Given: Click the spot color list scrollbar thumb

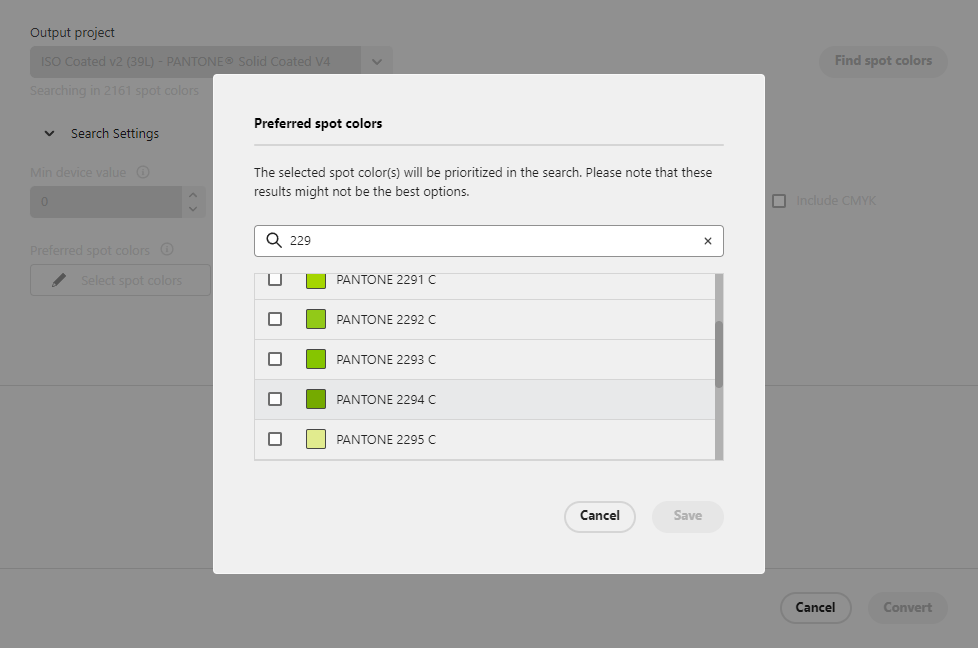Looking at the screenshot, I should pyautogui.click(x=719, y=354).
